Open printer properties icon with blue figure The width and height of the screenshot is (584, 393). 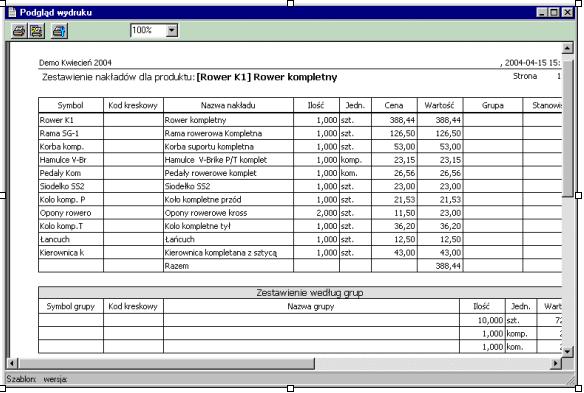click(x=59, y=31)
